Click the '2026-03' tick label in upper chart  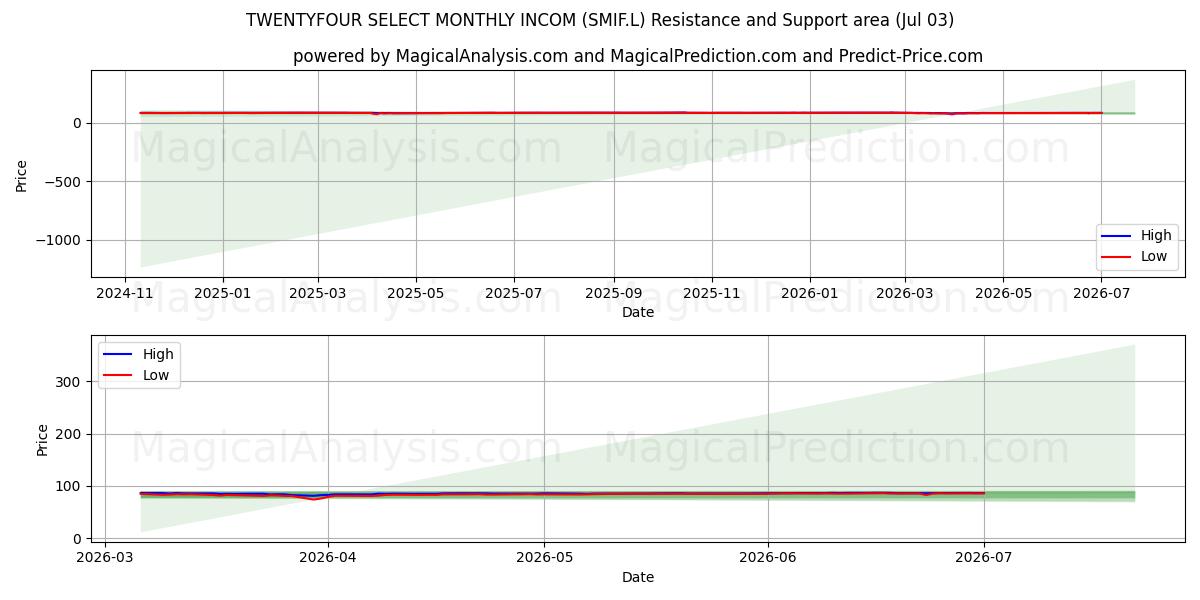coord(904,294)
